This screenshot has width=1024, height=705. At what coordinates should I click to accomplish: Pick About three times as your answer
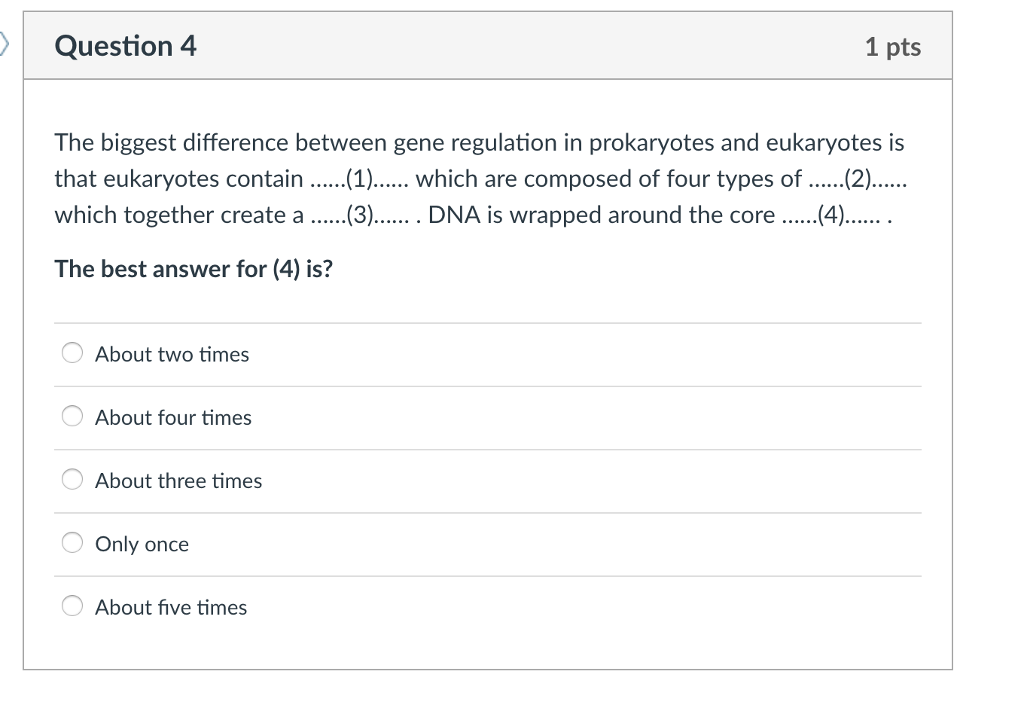coord(71,479)
